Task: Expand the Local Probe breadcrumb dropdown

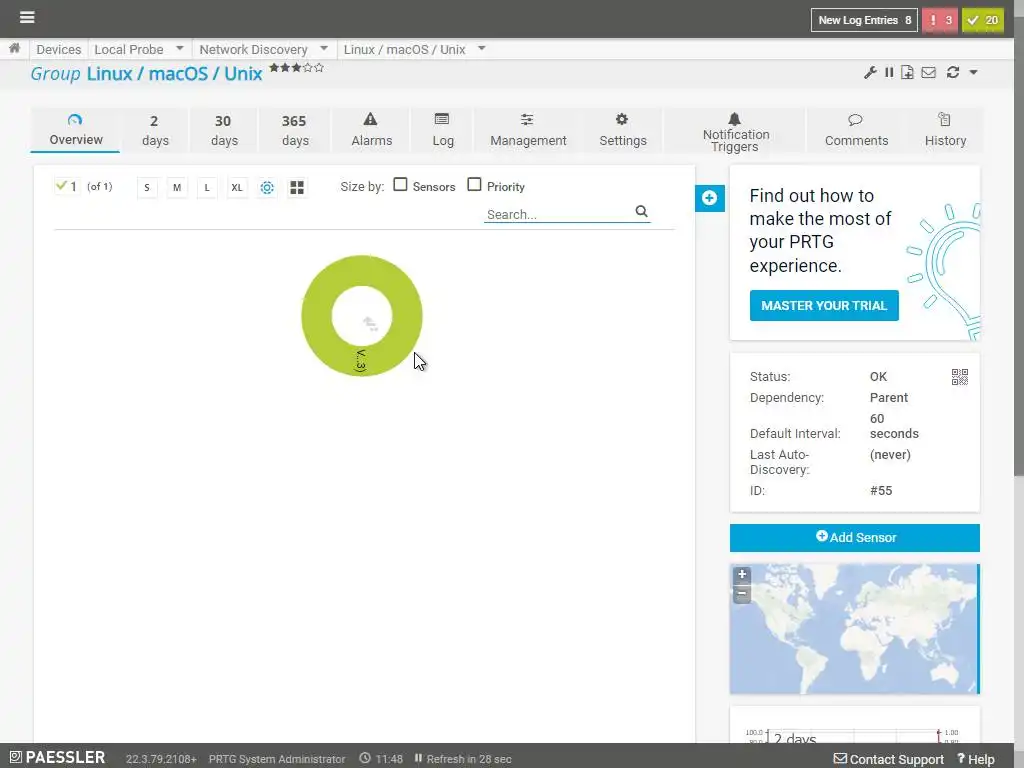Action: (x=180, y=48)
